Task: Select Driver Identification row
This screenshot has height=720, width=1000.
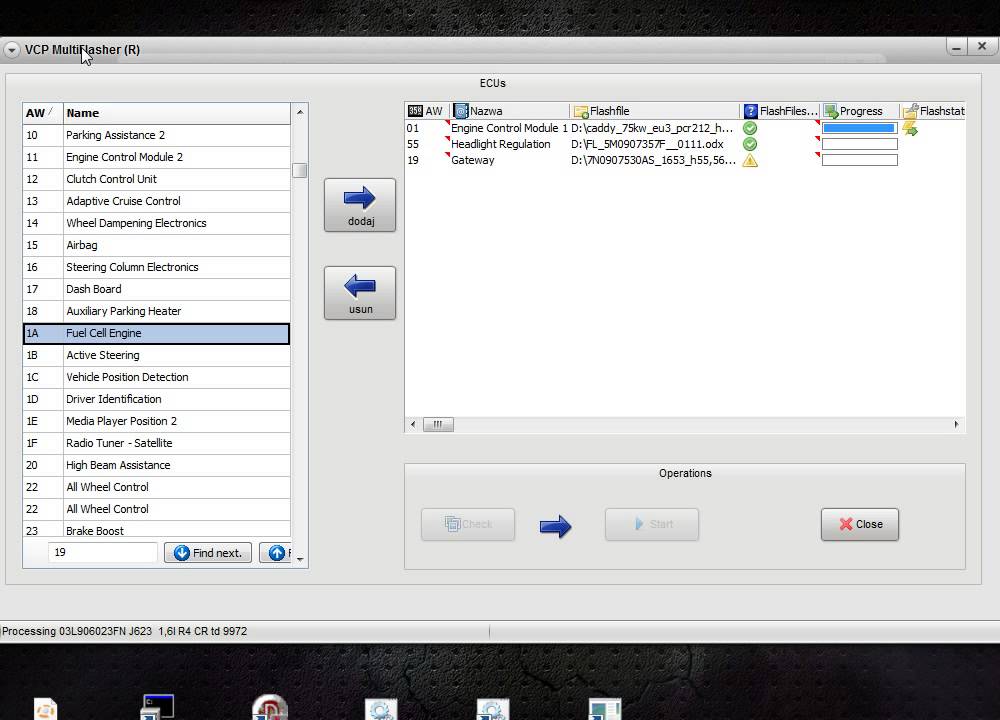Action: point(157,399)
